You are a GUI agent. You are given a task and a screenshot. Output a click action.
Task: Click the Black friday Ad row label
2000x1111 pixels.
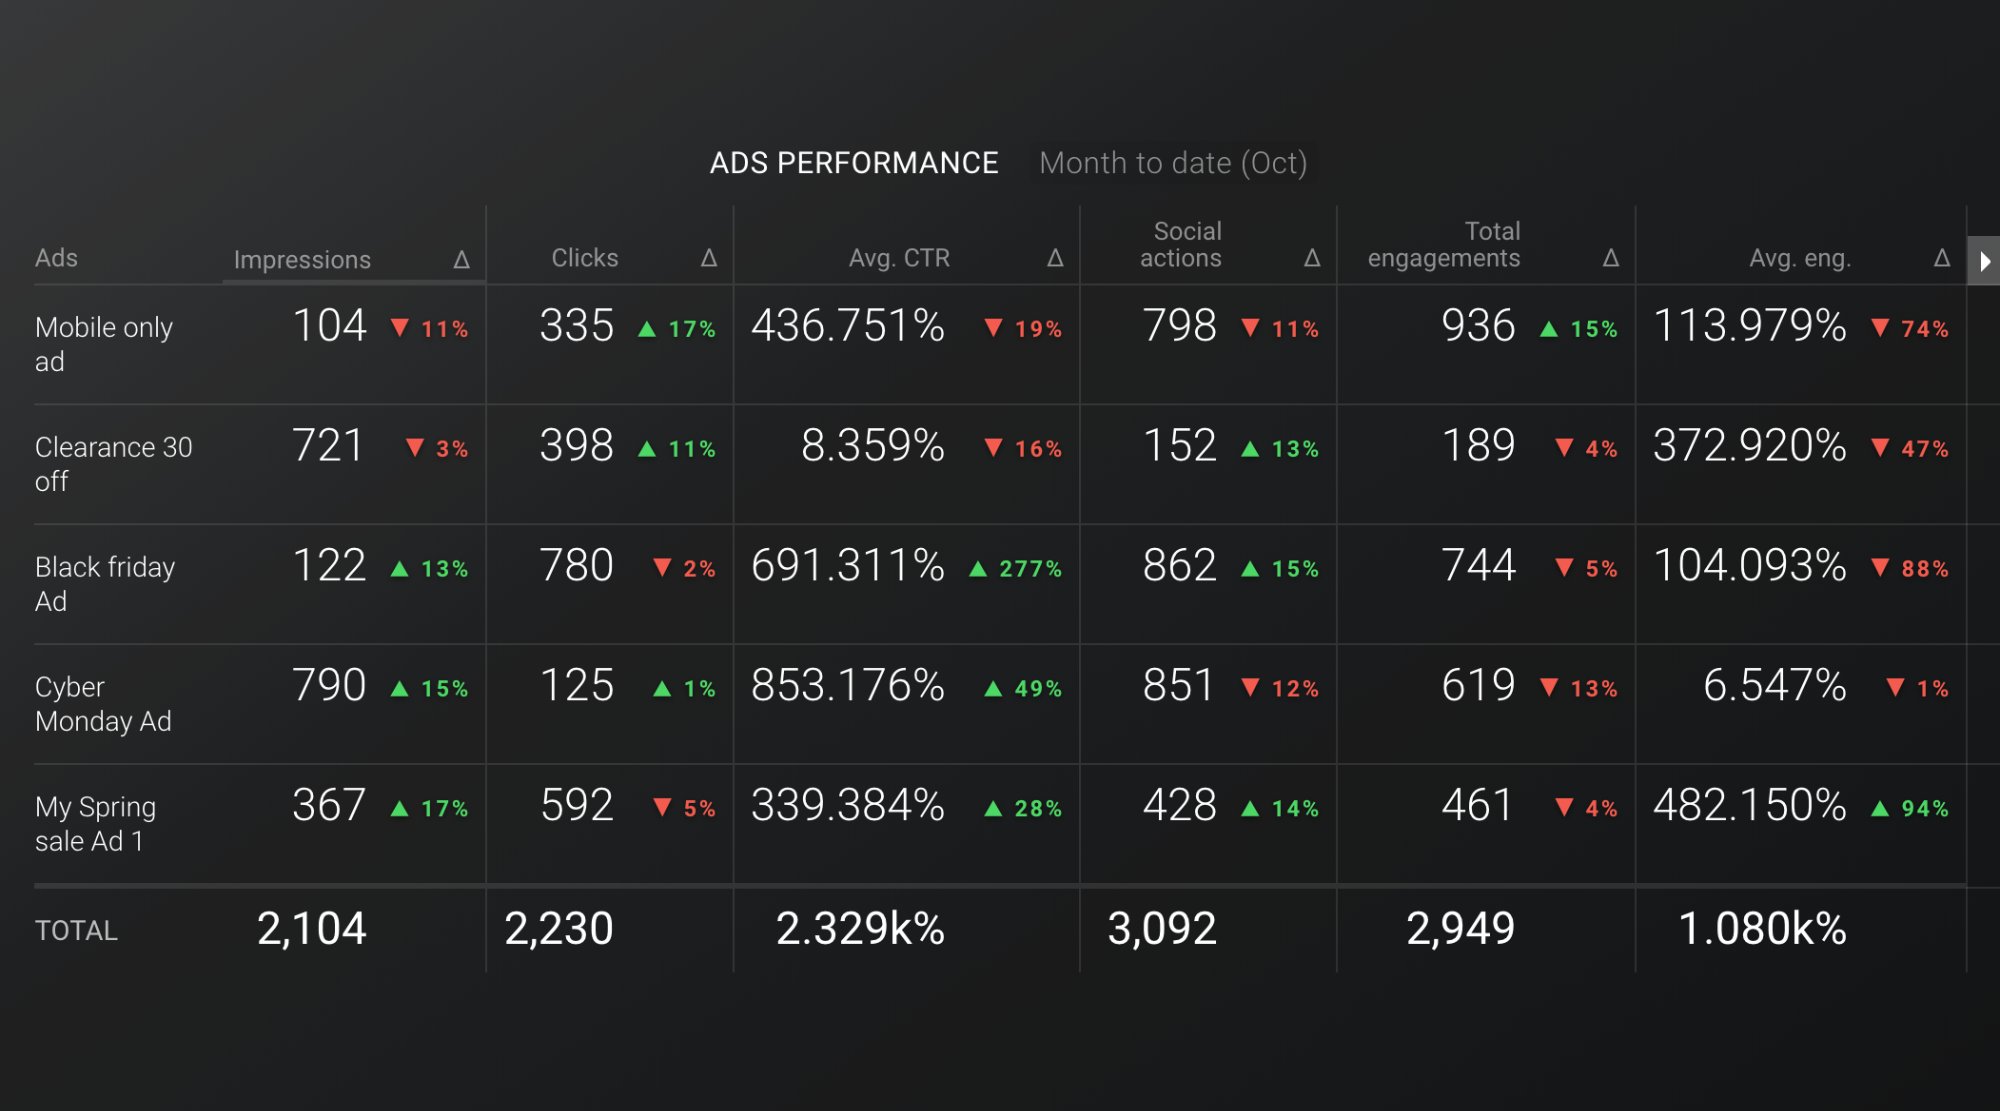[x=105, y=584]
